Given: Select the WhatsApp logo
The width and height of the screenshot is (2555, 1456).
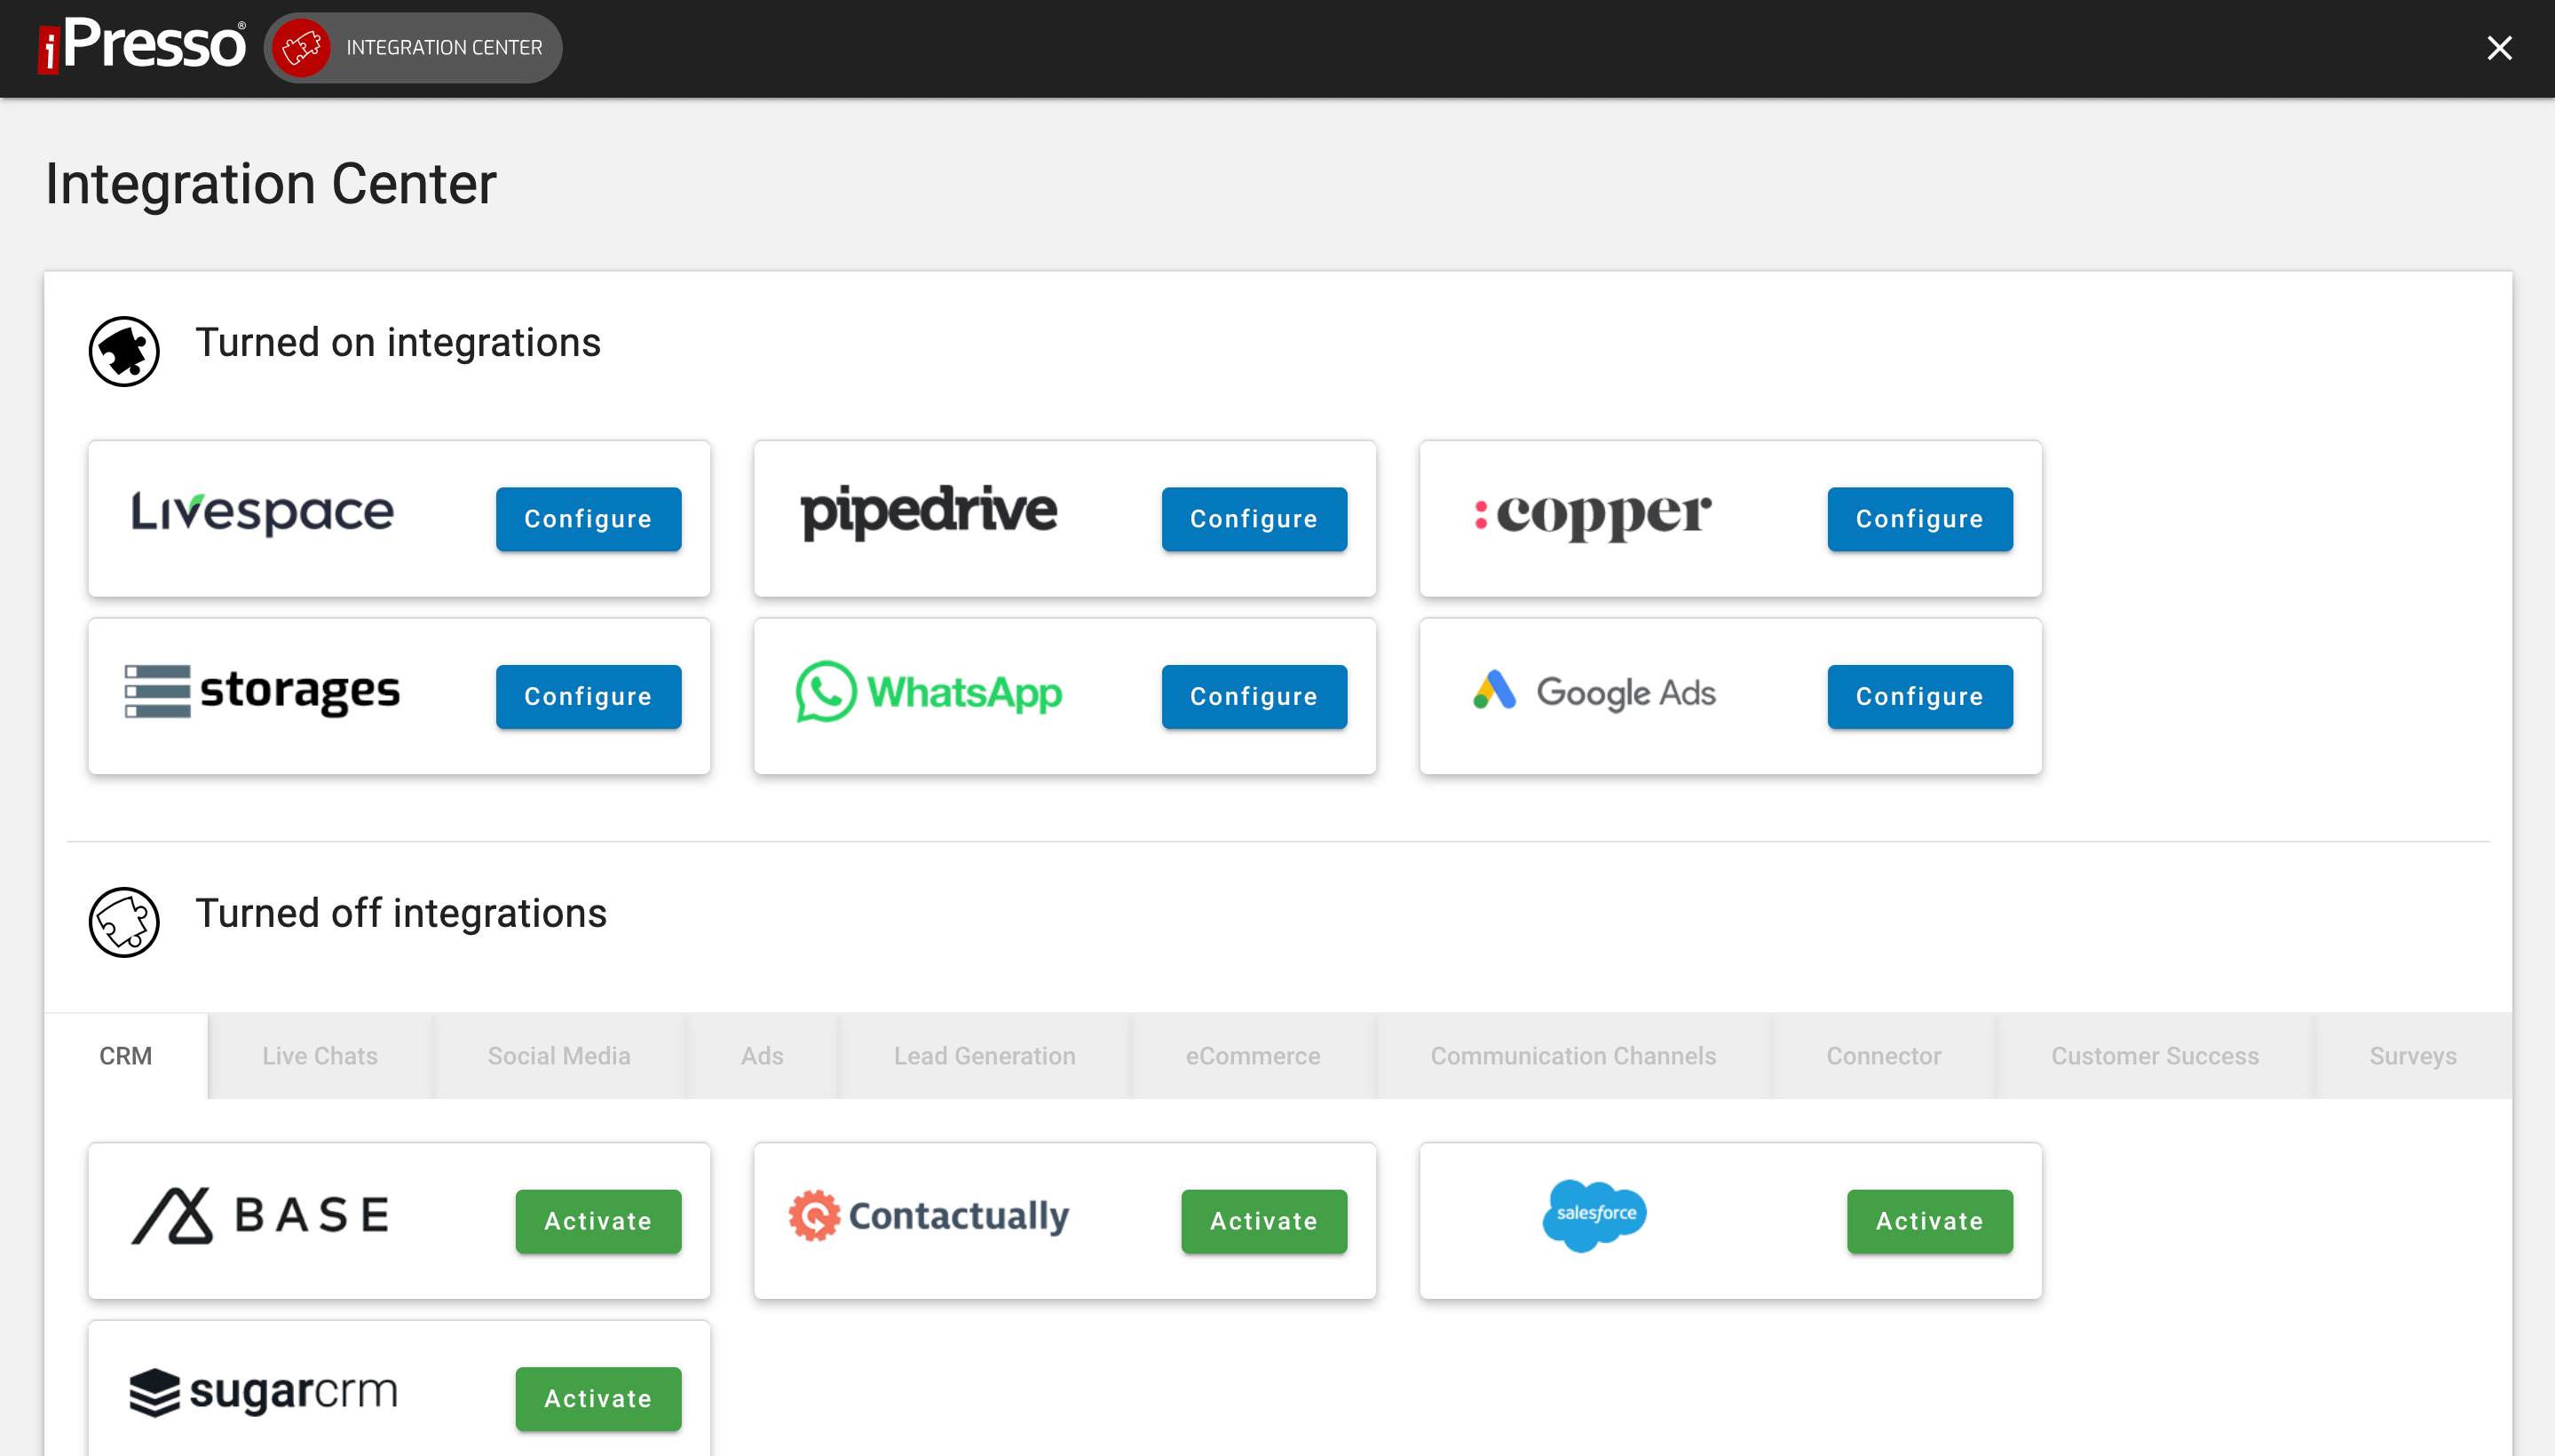Looking at the screenshot, I should 928,694.
